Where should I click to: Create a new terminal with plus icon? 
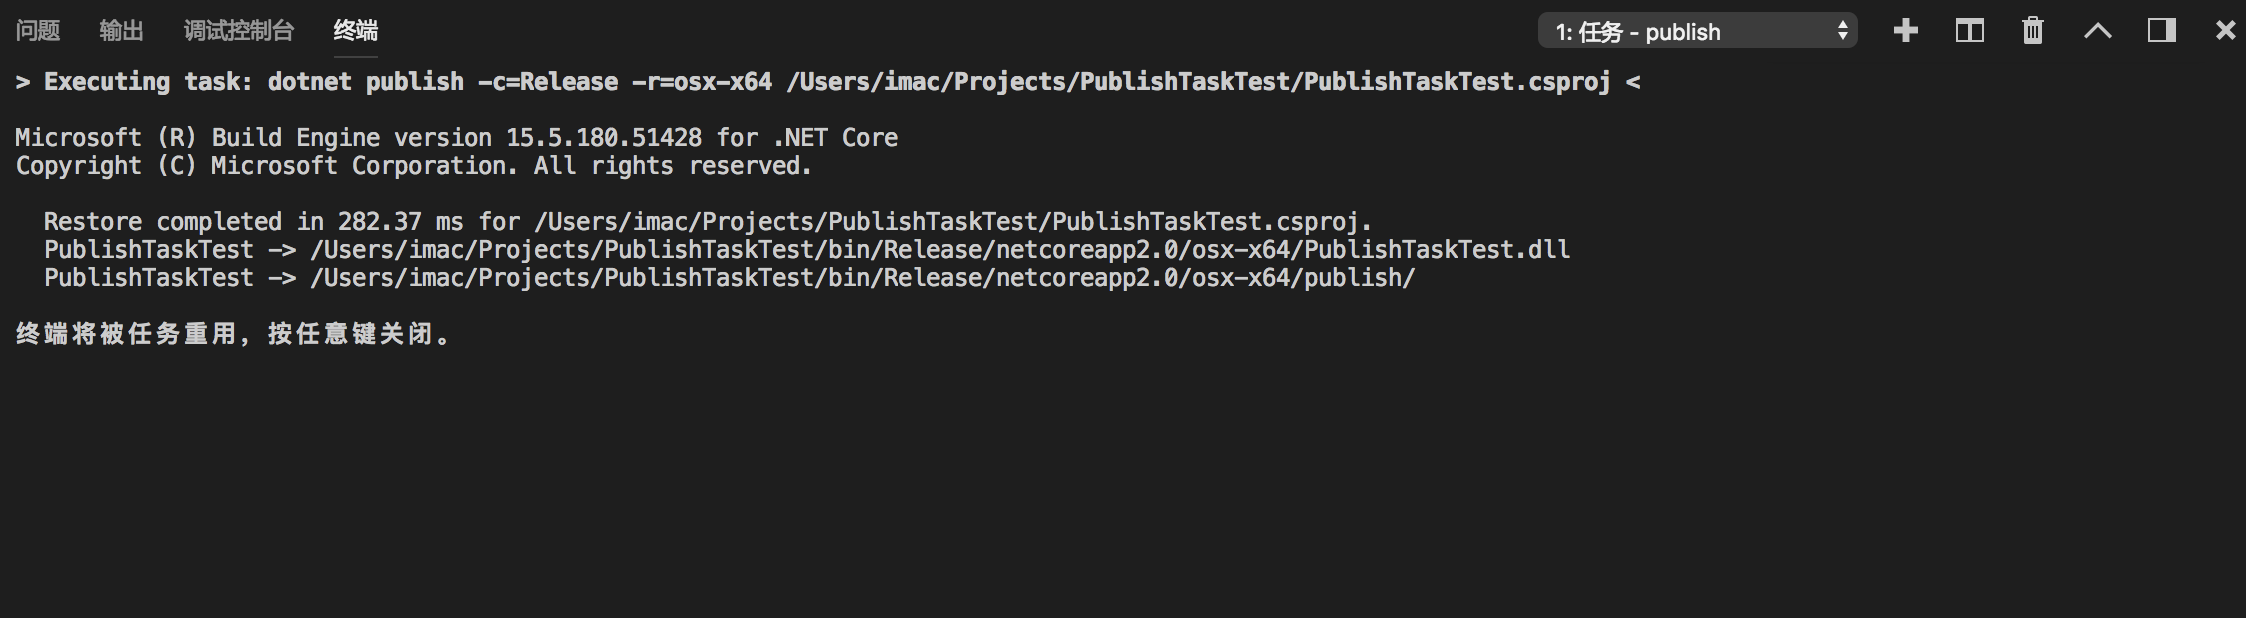pos(1906,31)
